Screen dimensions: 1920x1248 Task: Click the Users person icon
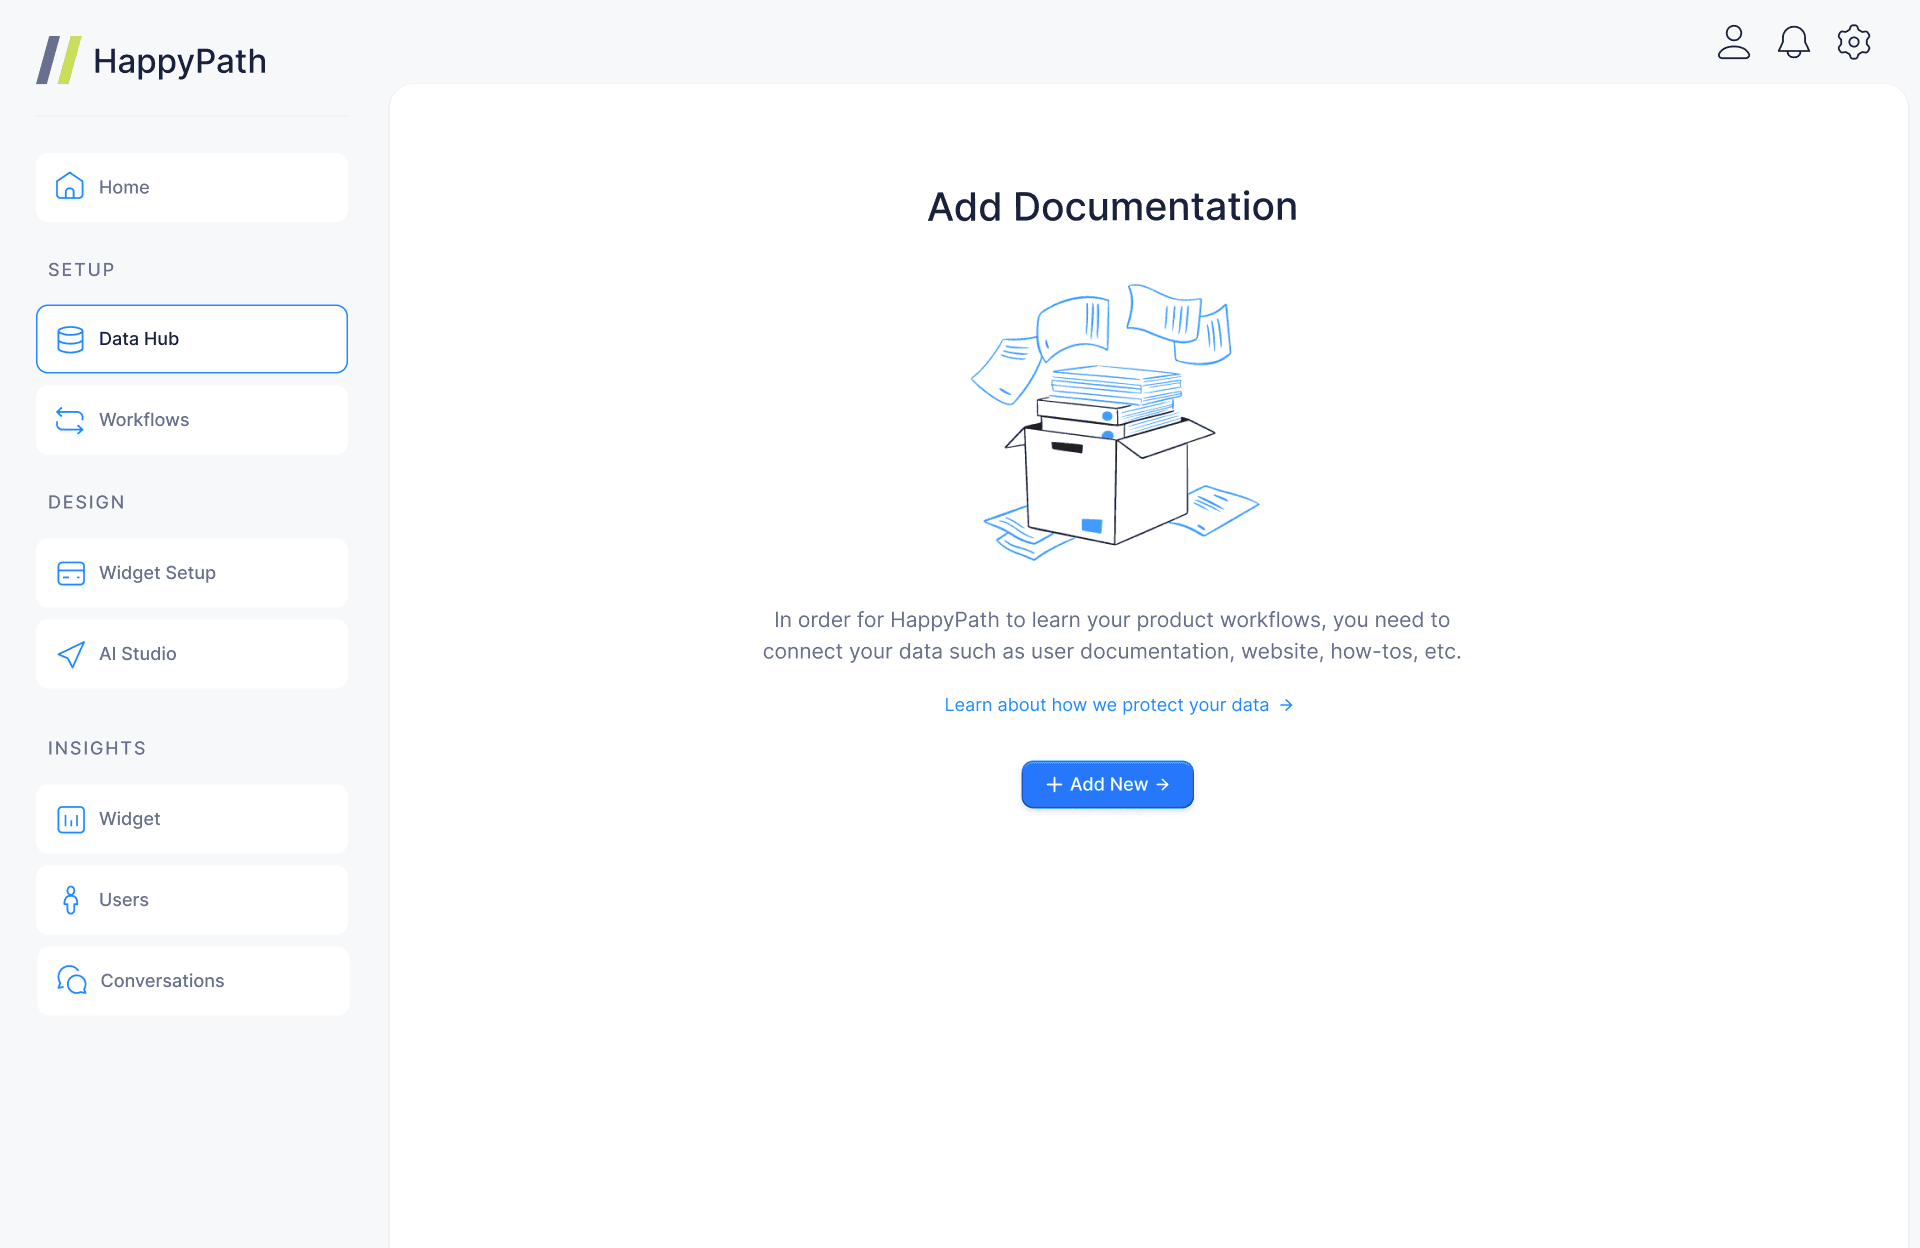pos(70,900)
